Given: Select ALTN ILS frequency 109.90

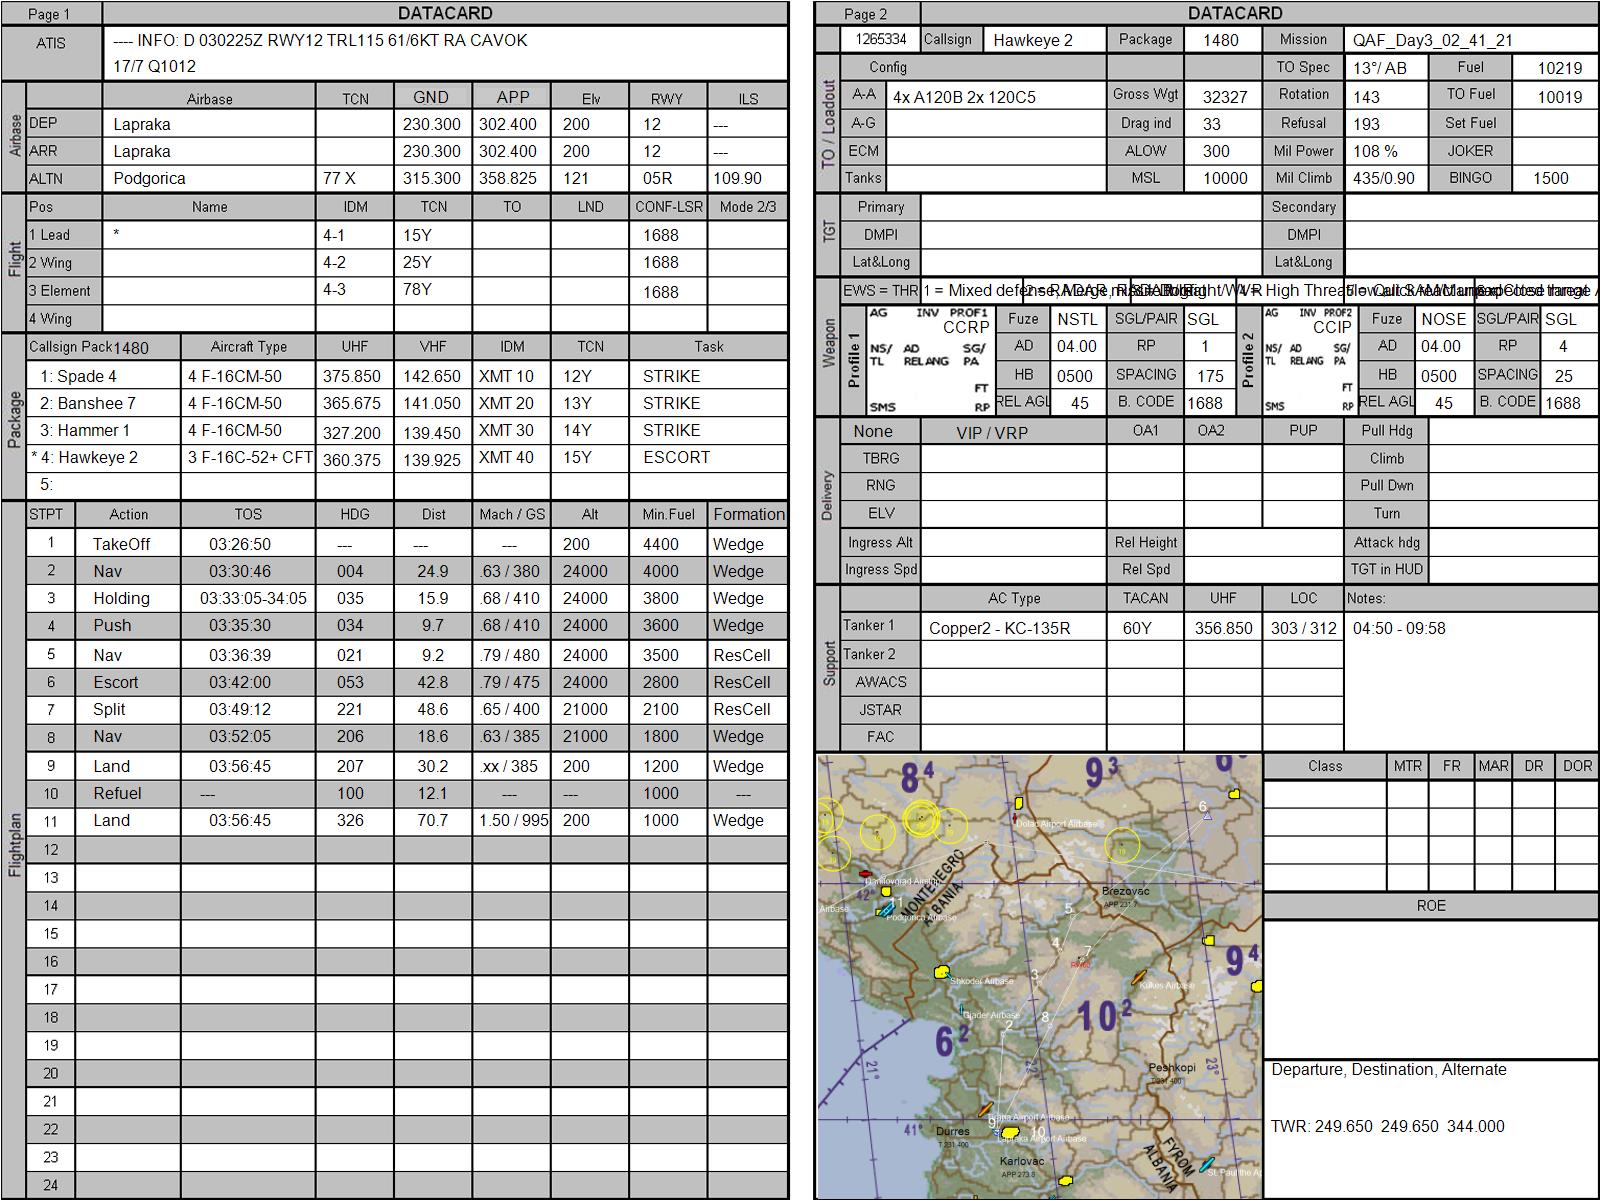Looking at the screenshot, I should point(738,178).
